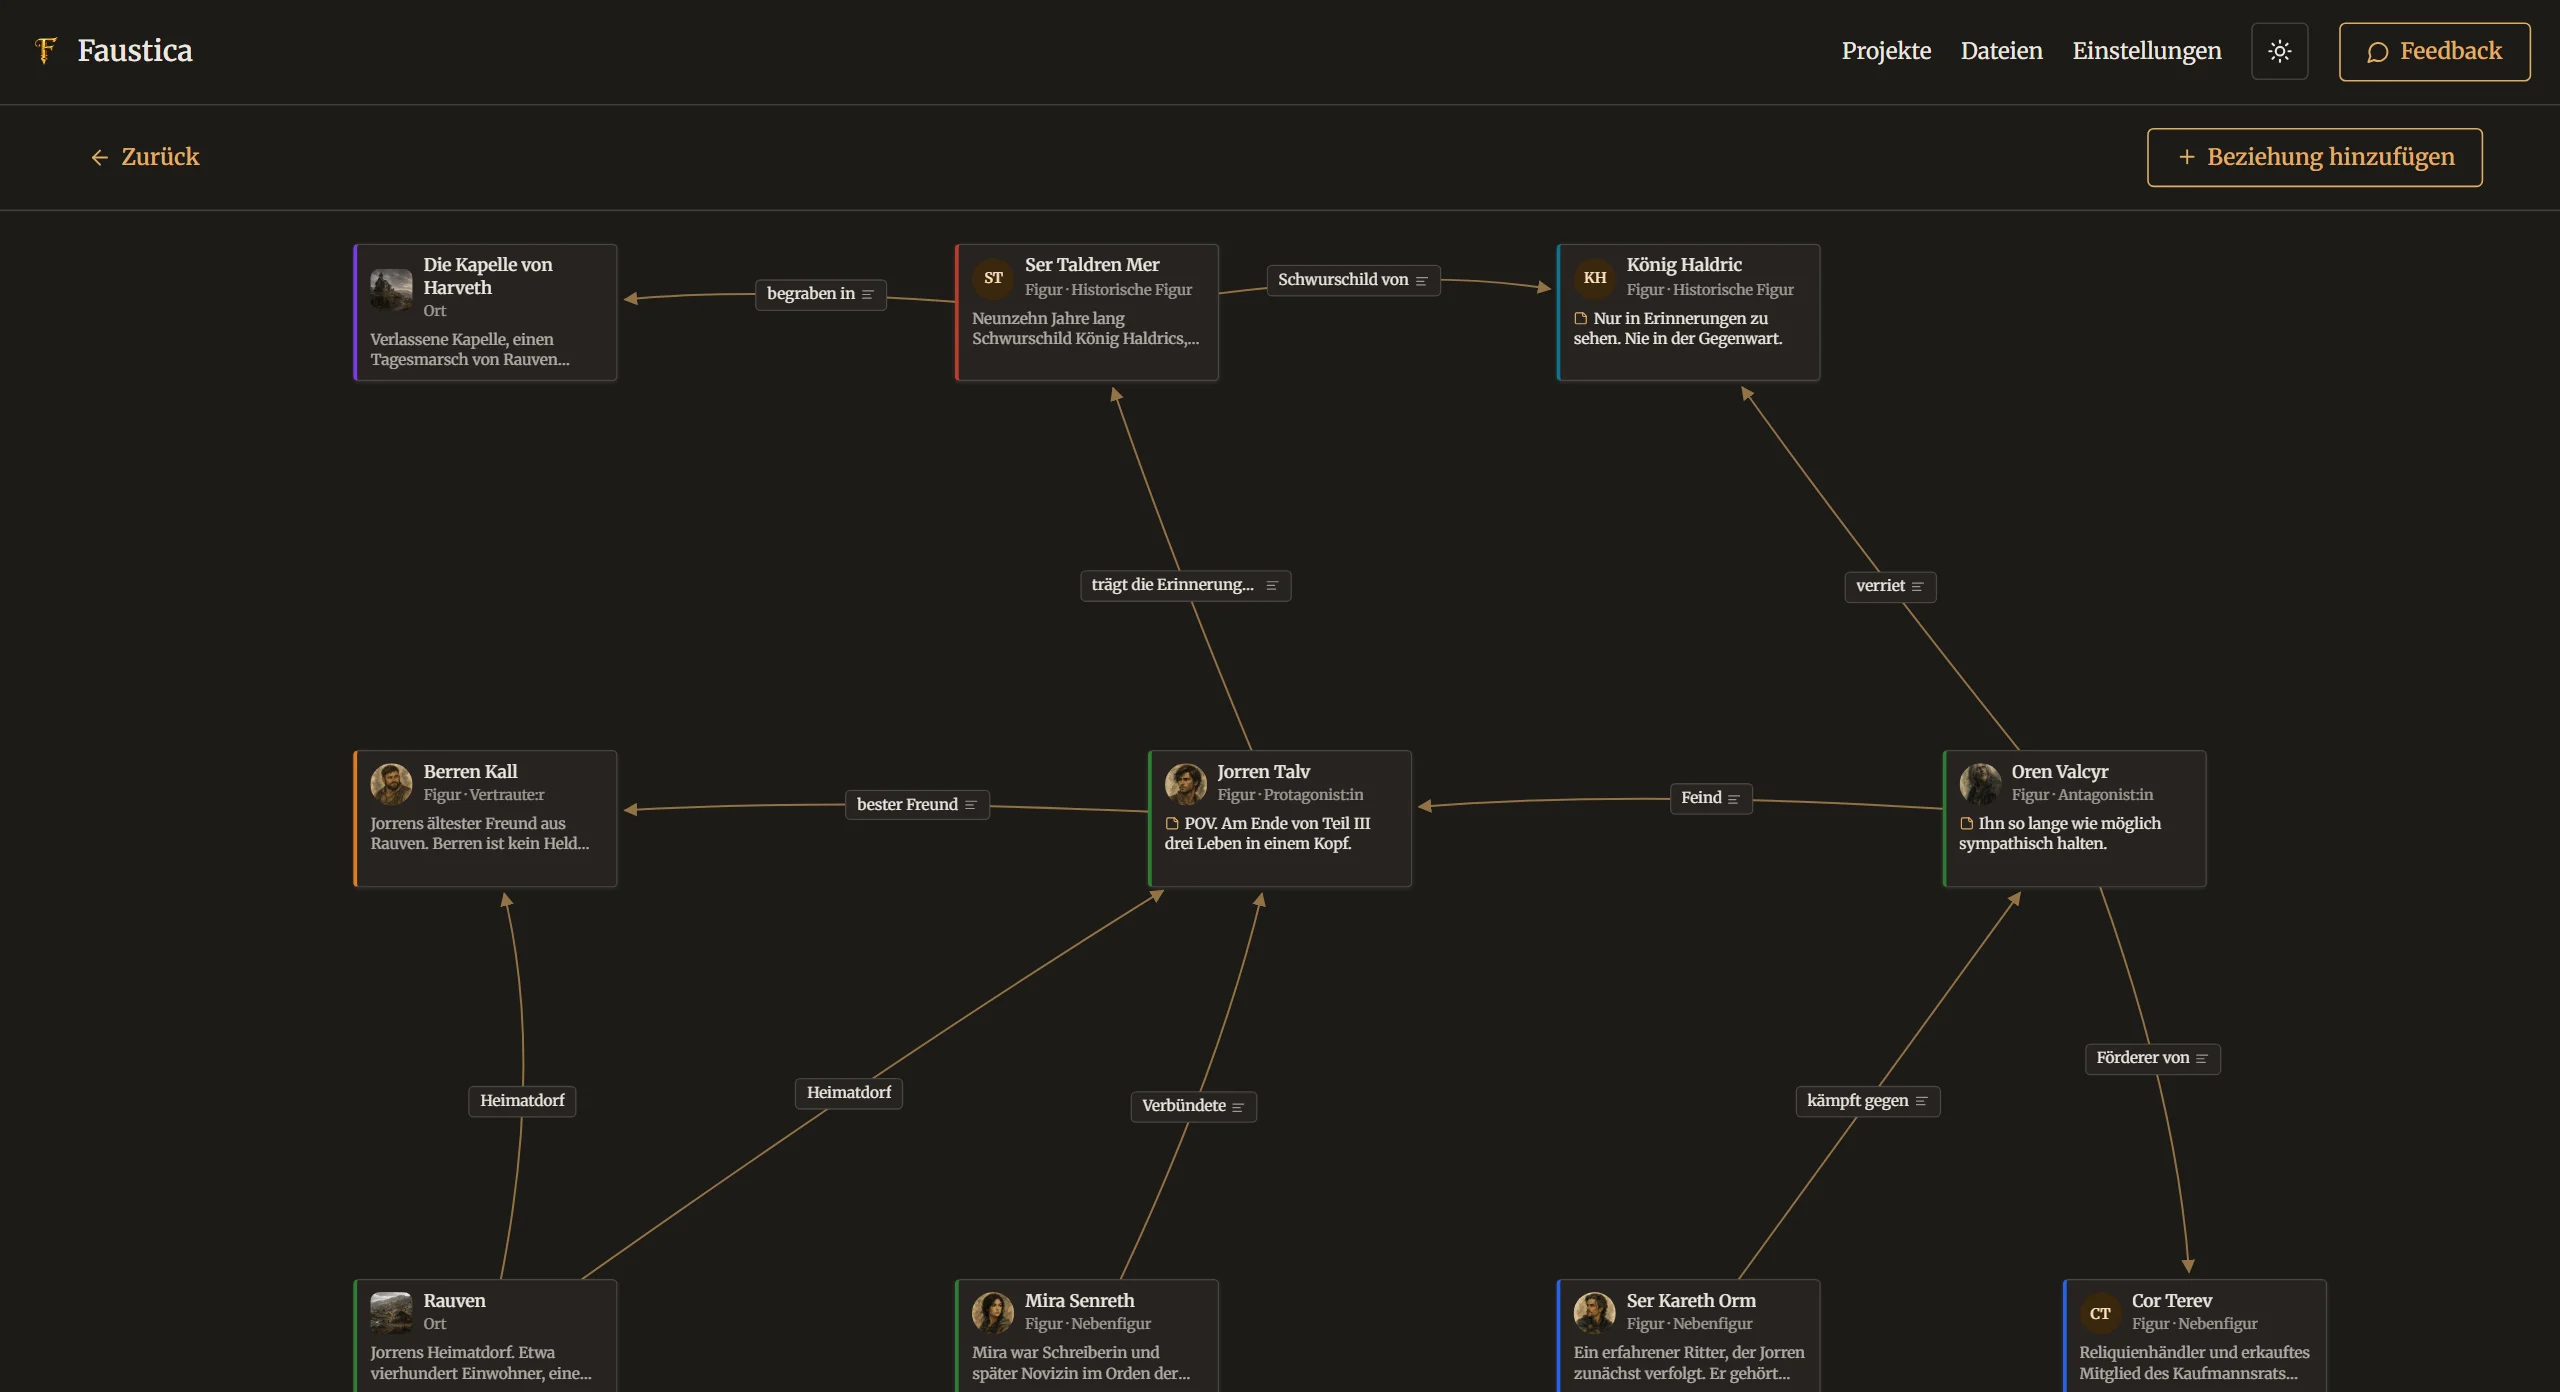Select the Heimatdorf label toward Berren Kall
The height and width of the screenshot is (1392, 2560).
pos(522,1101)
